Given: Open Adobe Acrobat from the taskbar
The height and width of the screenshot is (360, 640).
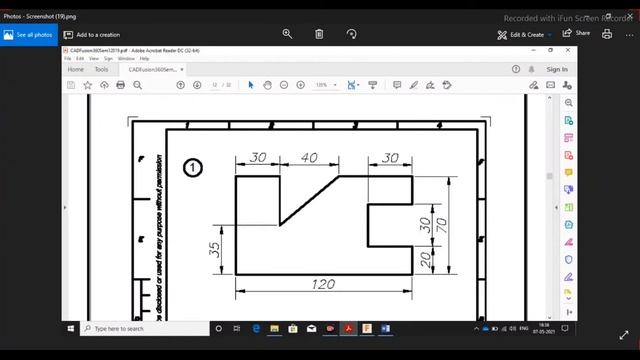Looking at the screenshot, I should point(349,329).
